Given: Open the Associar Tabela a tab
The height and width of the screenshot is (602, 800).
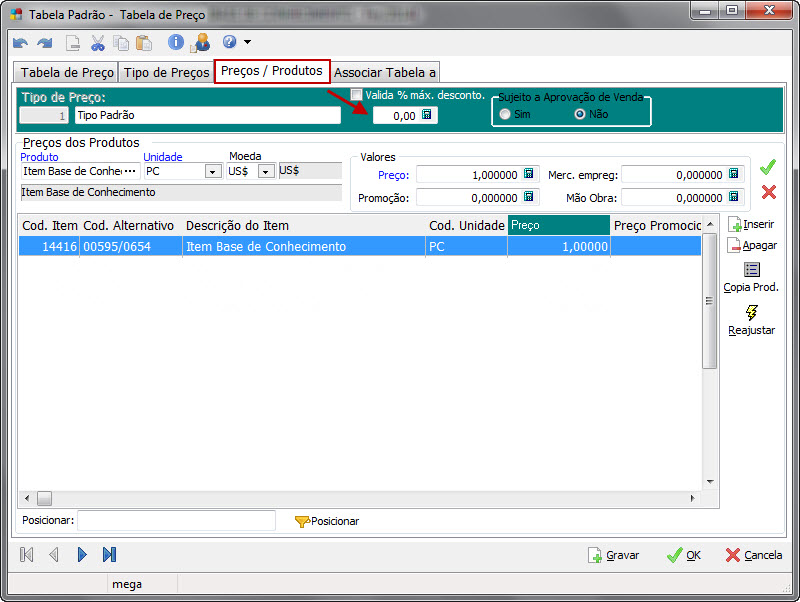Looking at the screenshot, I should pos(384,72).
